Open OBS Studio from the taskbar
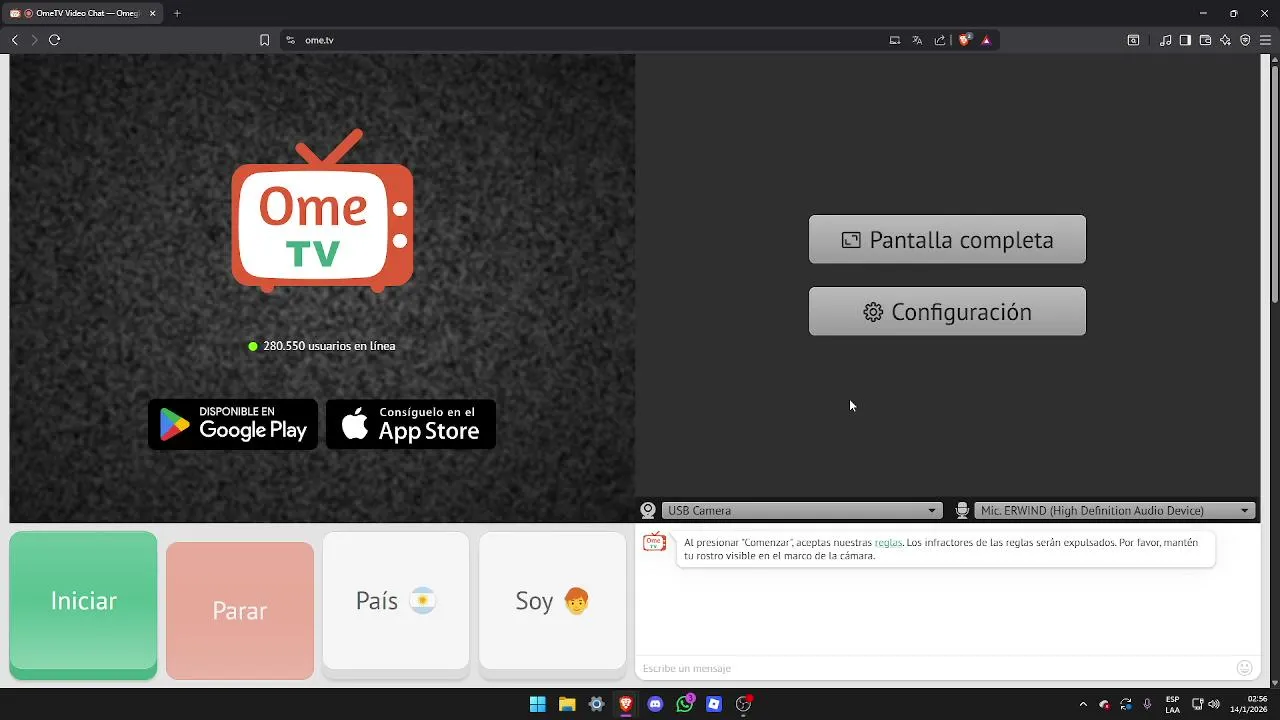1280x720 pixels. (x=743, y=704)
